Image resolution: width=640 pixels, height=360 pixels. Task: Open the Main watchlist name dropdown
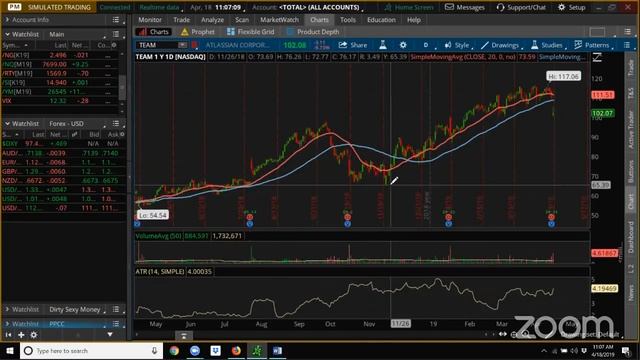tap(77, 34)
